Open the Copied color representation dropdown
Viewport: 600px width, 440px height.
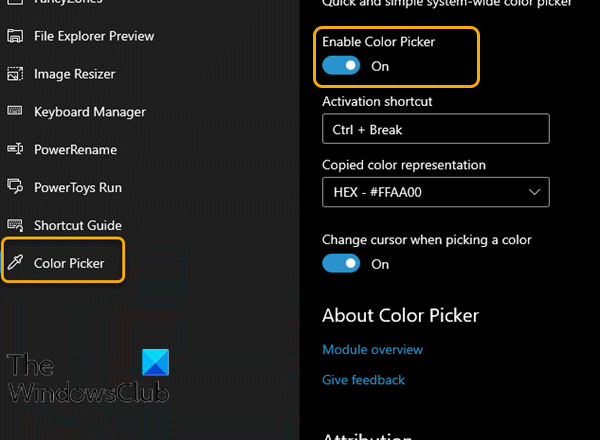tap(435, 191)
